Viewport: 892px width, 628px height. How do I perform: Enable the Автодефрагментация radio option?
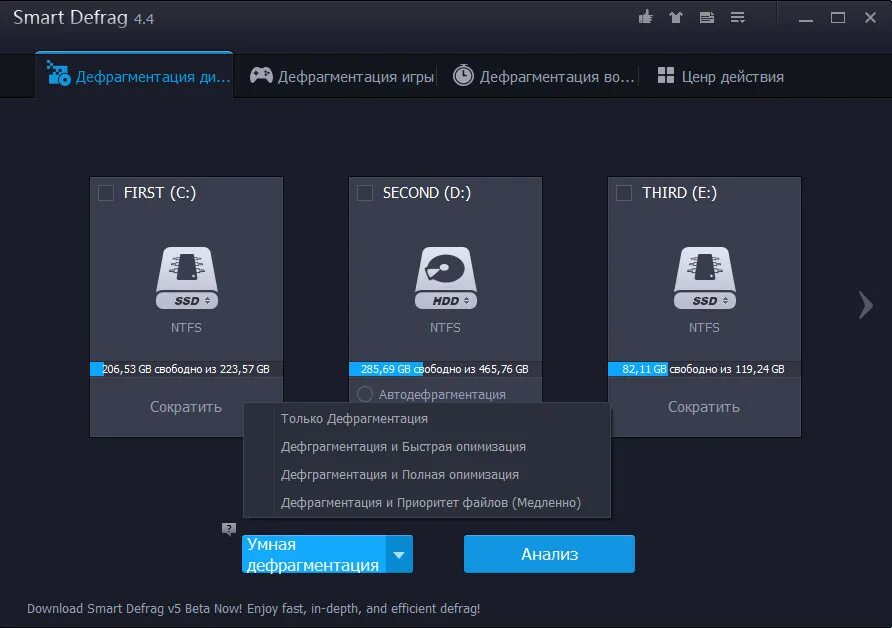pyautogui.click(x=365, y=394)
